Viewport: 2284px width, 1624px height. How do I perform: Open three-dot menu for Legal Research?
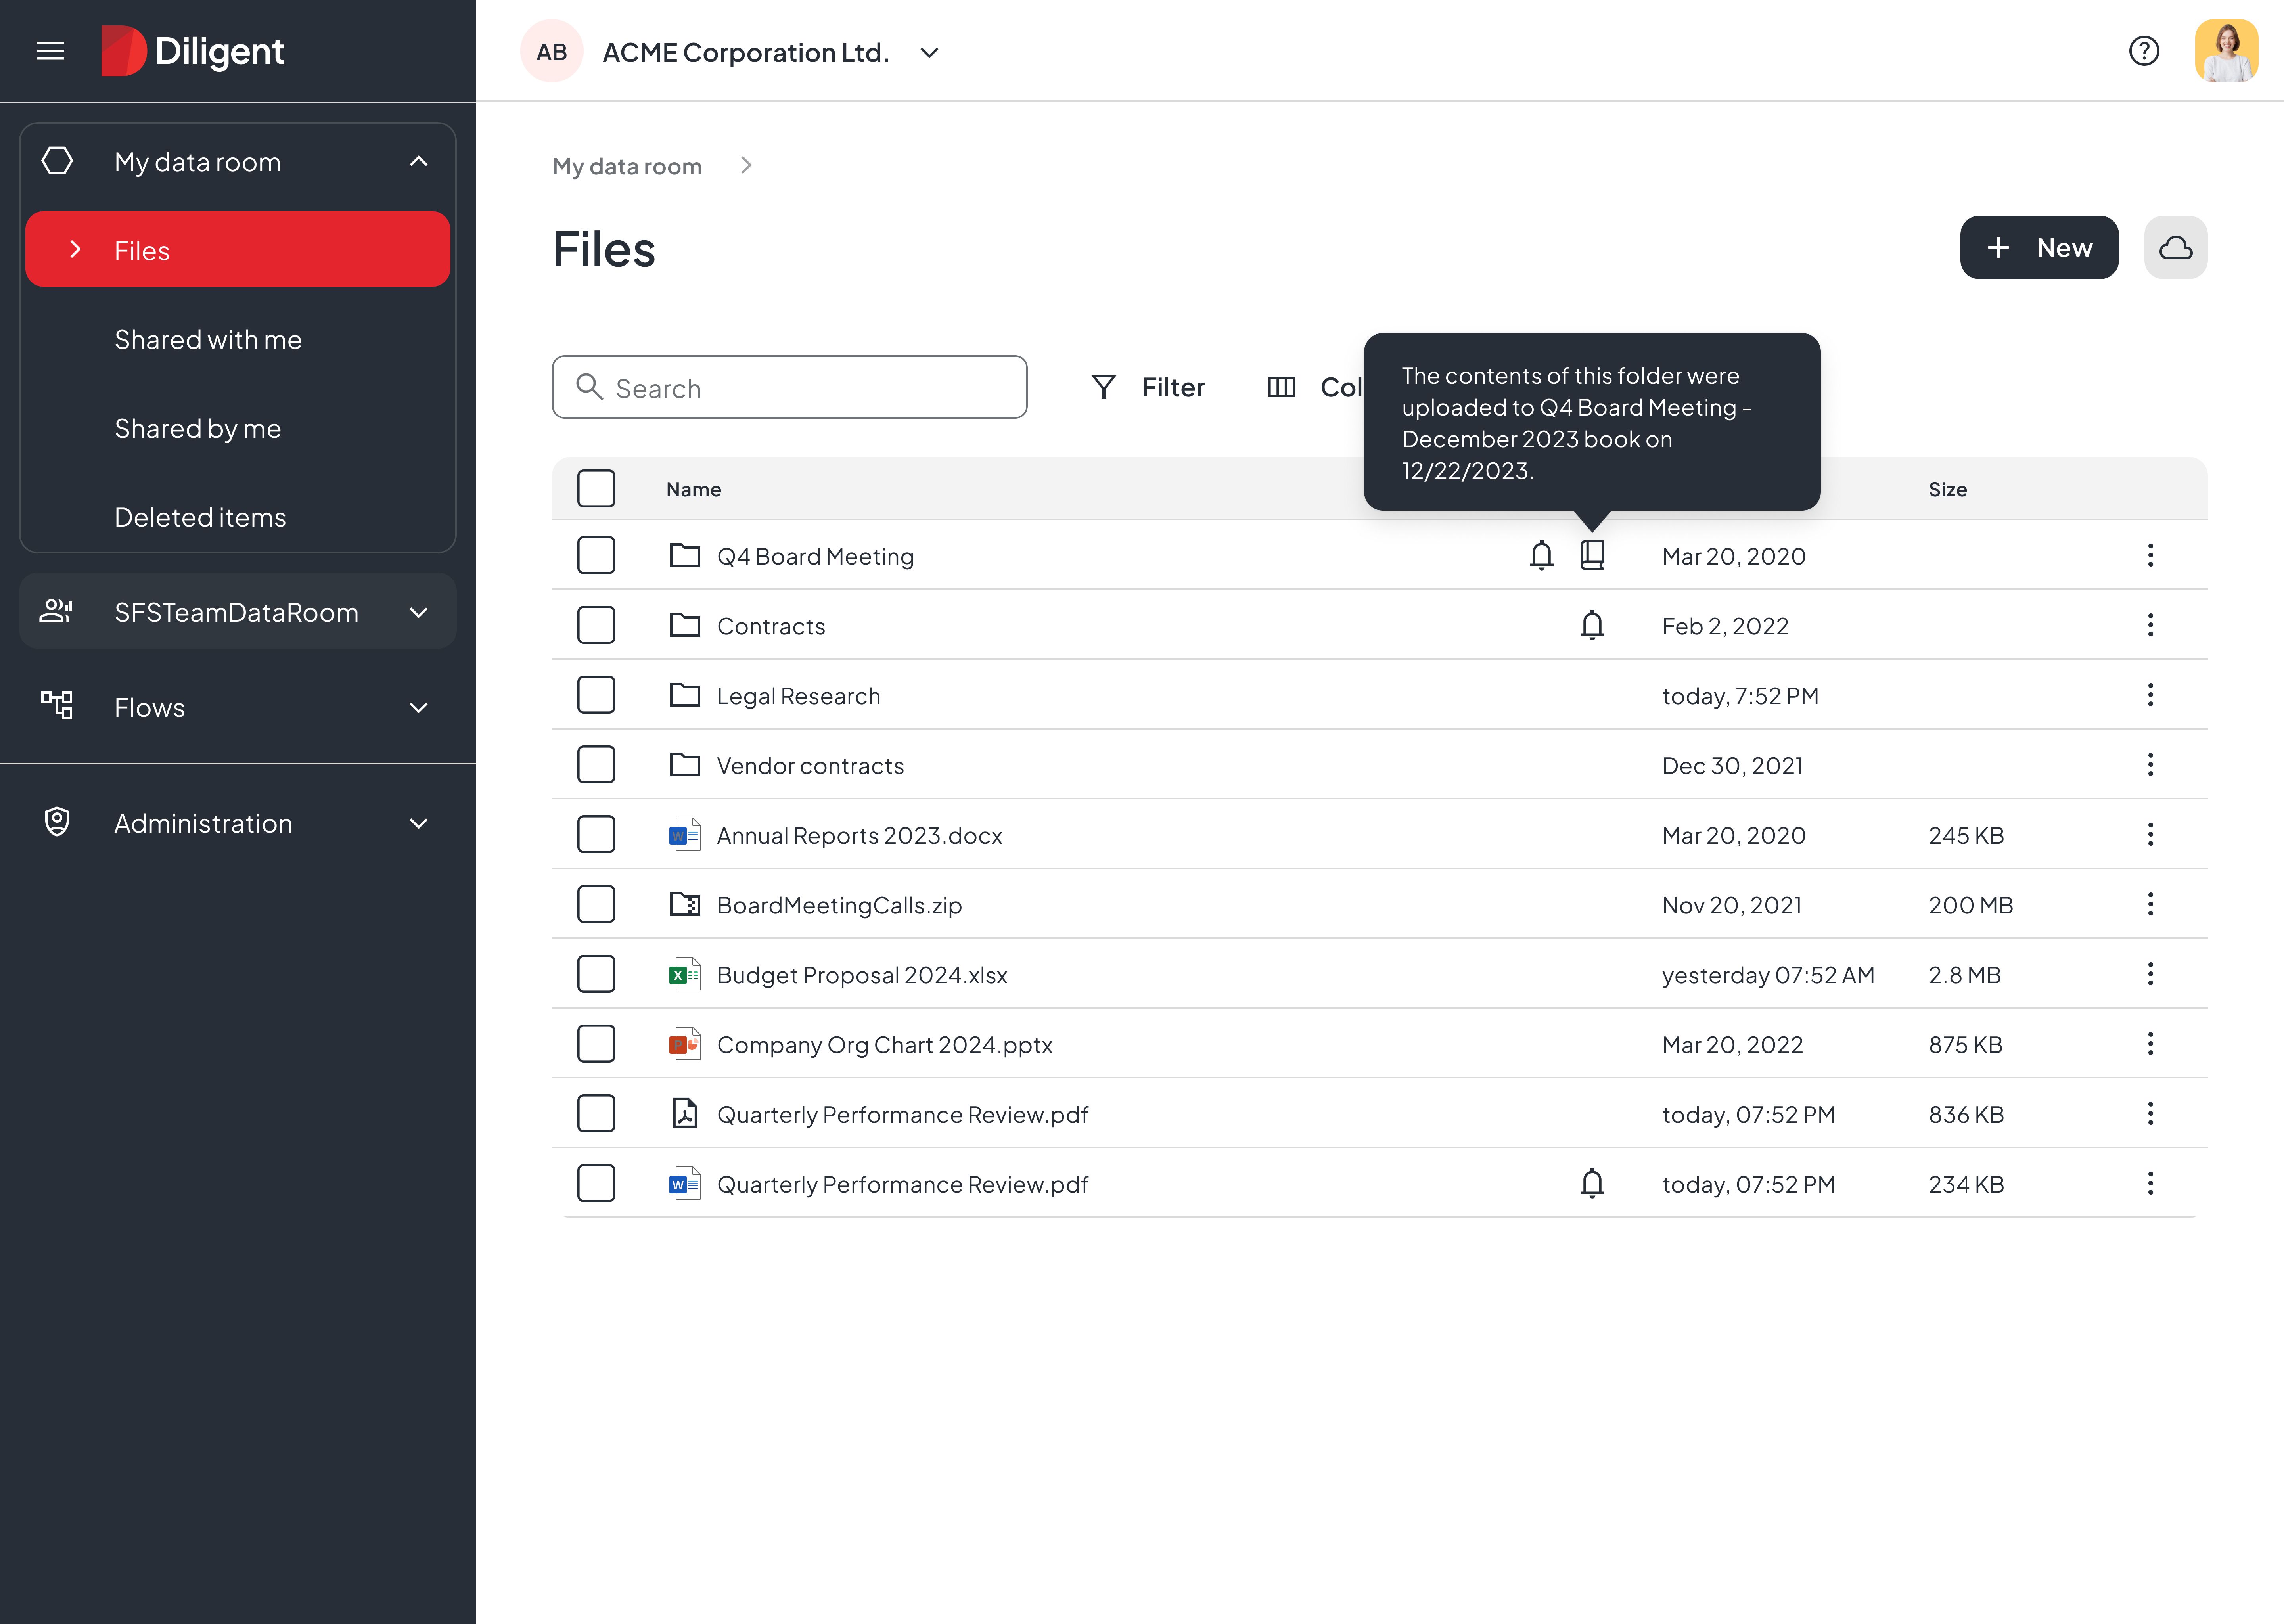coord(2150,695)
